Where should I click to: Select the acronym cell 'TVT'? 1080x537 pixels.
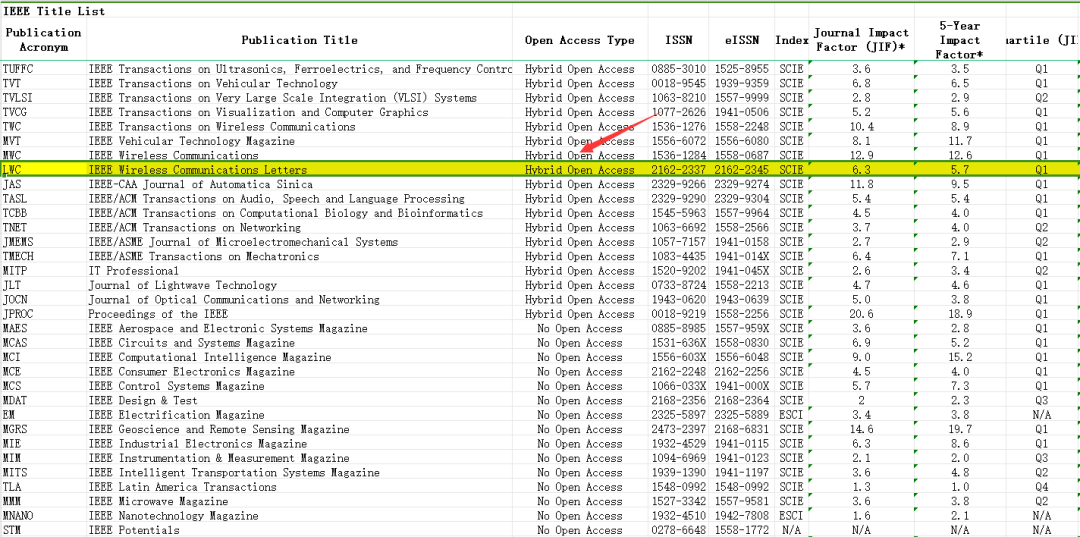(x=43, y=83)
